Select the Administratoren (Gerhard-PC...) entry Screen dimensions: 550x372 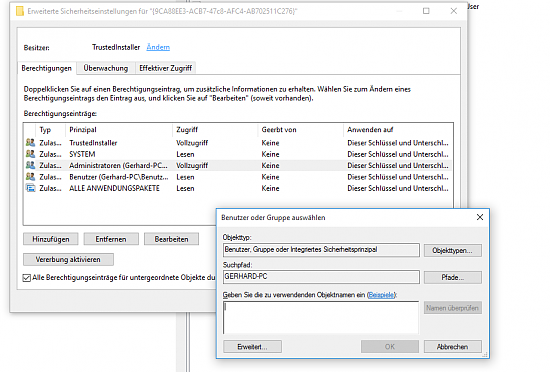[x=119, y=165]
